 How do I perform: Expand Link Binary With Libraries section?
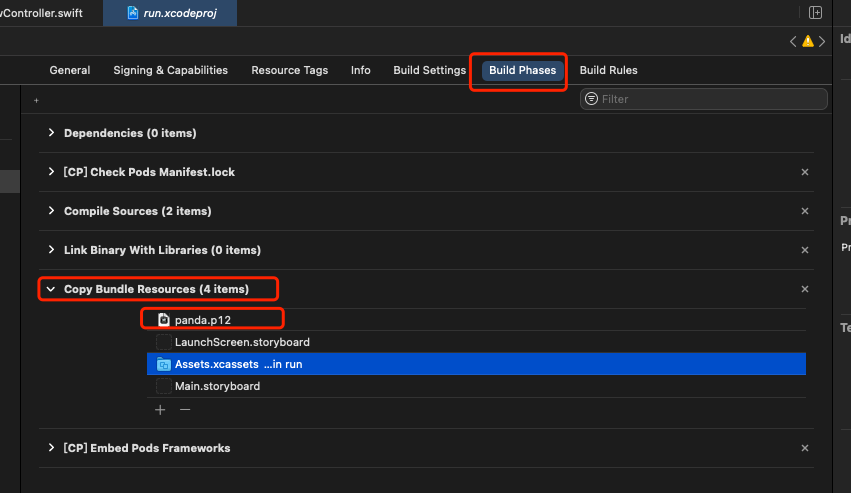coord(52,250)
